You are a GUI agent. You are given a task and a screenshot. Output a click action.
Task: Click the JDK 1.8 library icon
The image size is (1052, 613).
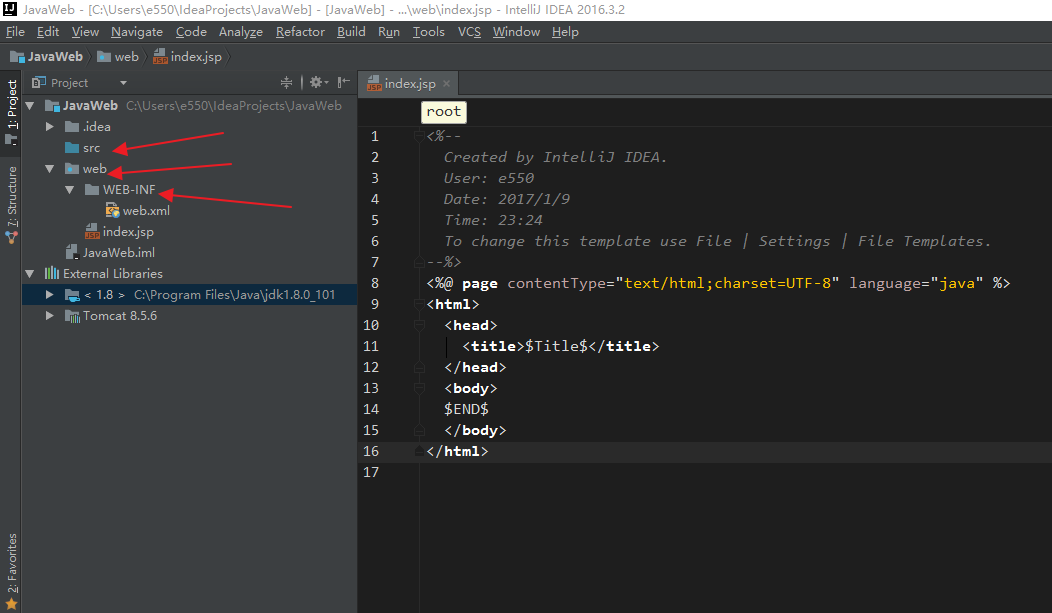click(x=72, y=295)
